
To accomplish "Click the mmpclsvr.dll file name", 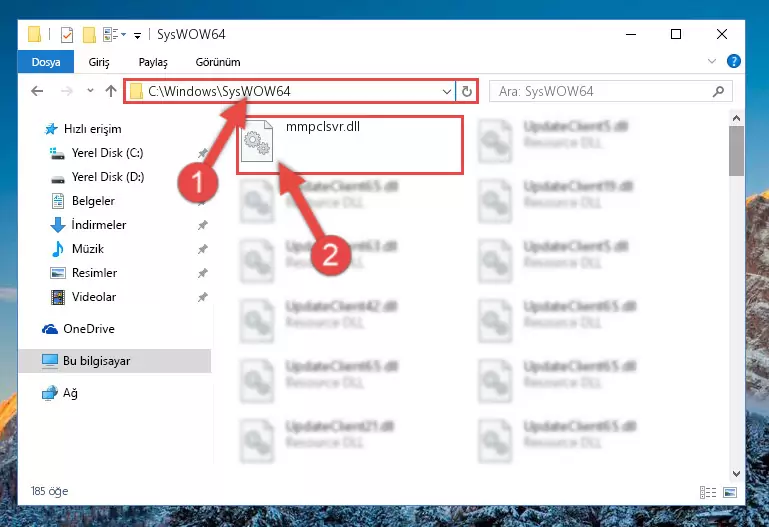I will coord(323,126).
